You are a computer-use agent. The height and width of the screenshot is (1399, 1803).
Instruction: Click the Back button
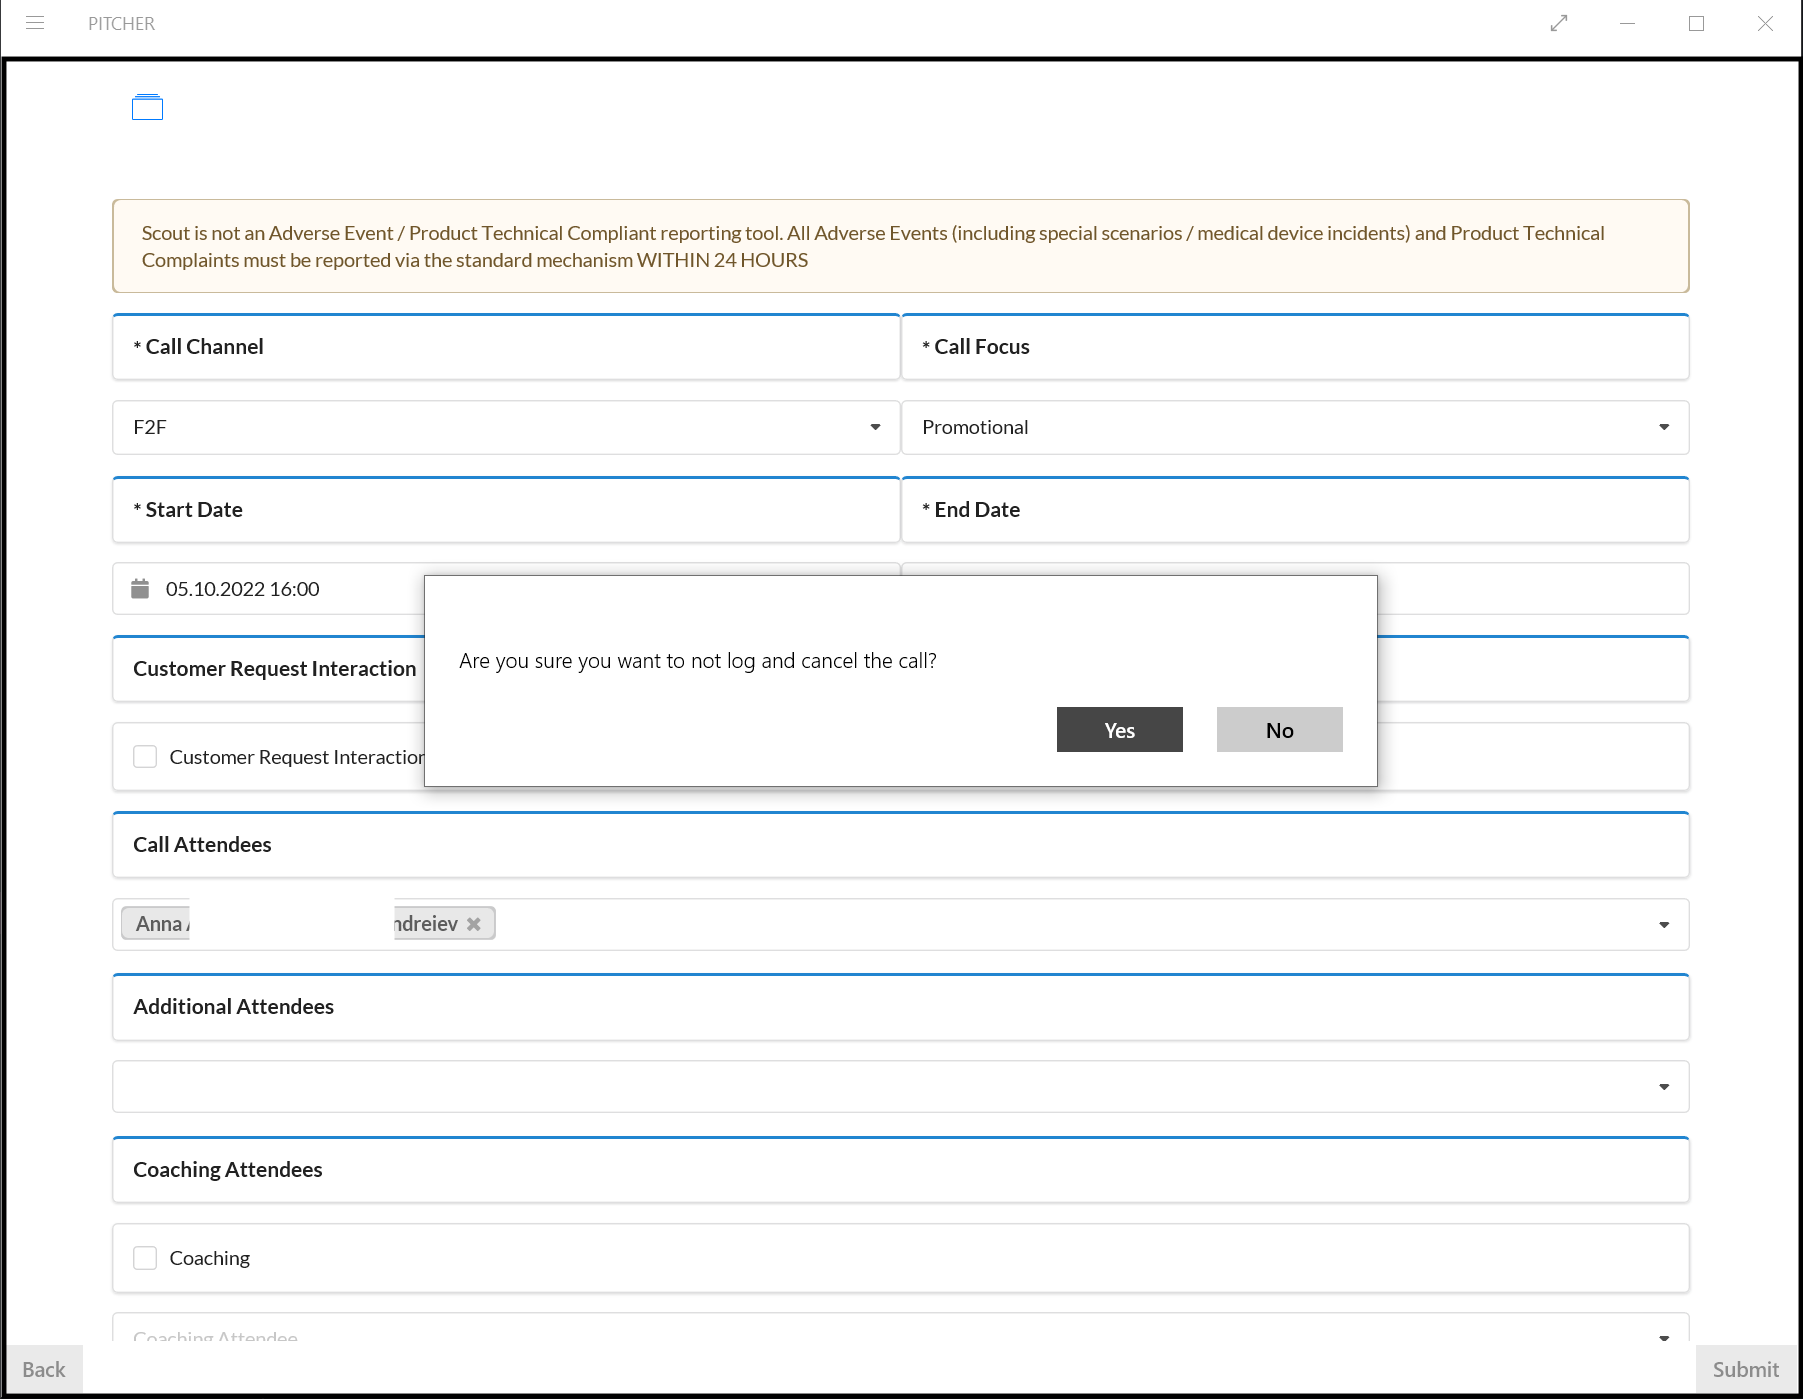click(x=44, y=1369)
